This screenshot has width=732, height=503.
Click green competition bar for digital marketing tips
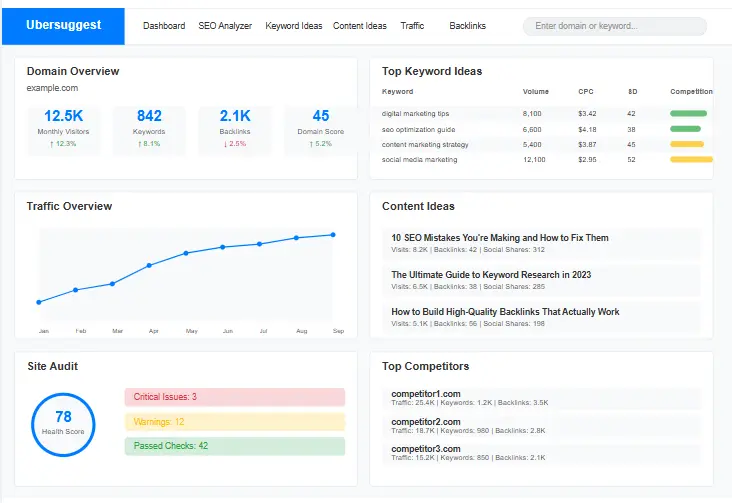(x=689, y=113)
